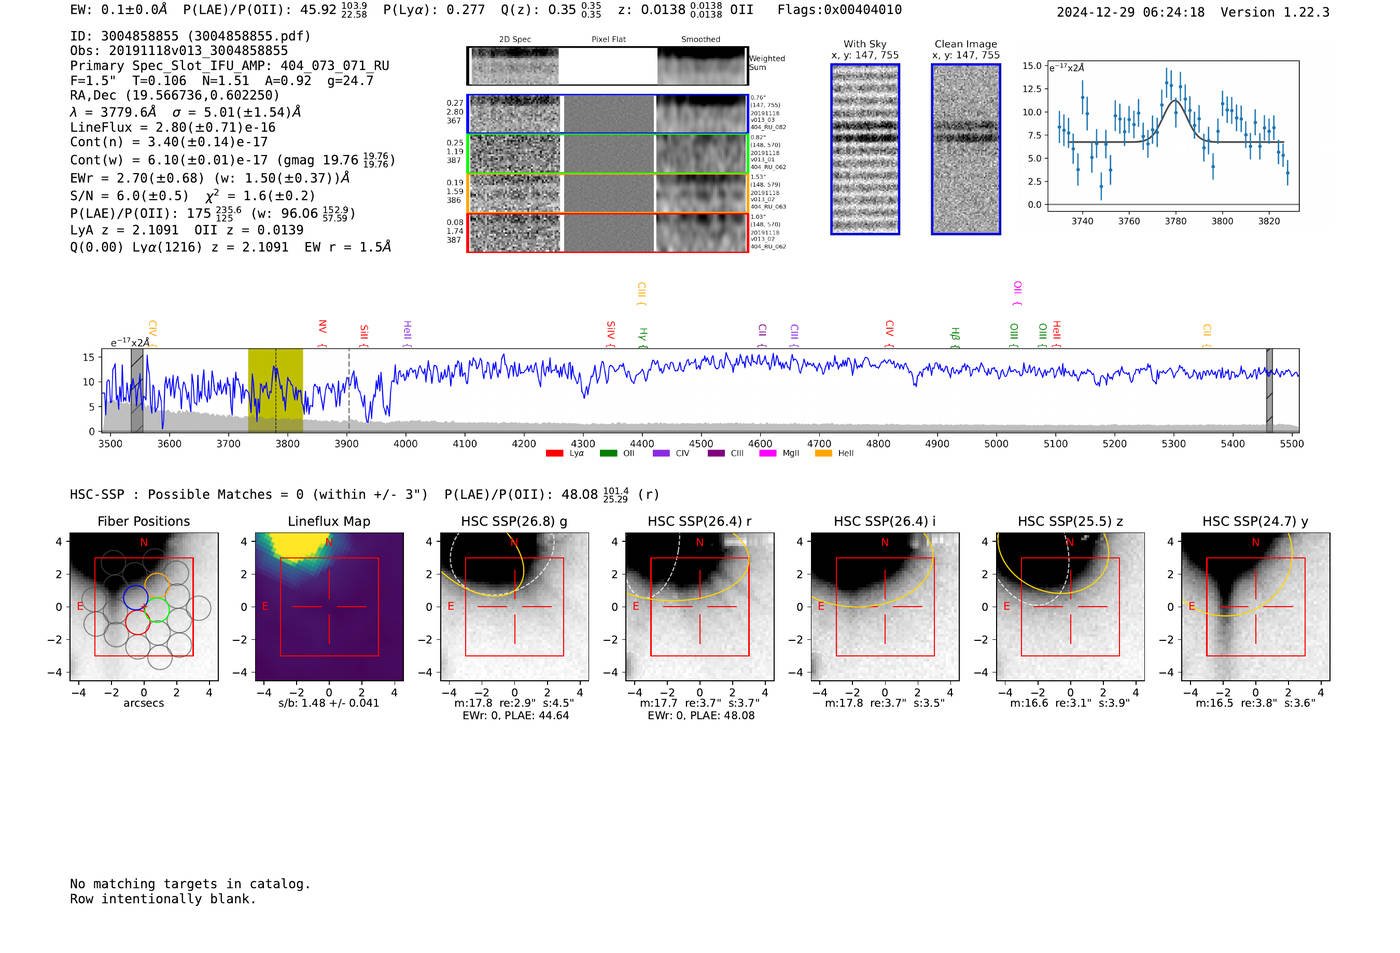Image resolution: width=1400 pixels, height=953 pixels.
Task: Click the red fiber circle in Fiber Positions
Action: coord(139,622)
